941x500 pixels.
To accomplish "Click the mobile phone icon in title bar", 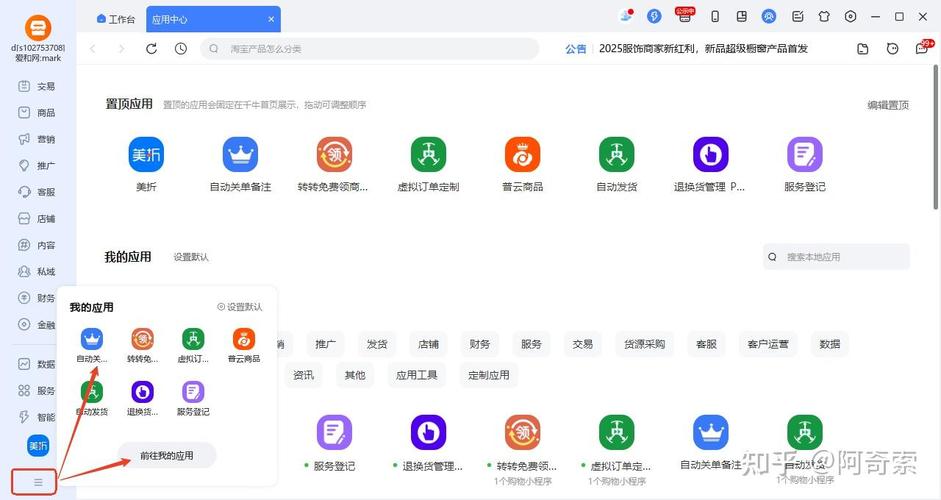I will pos(715,17).
